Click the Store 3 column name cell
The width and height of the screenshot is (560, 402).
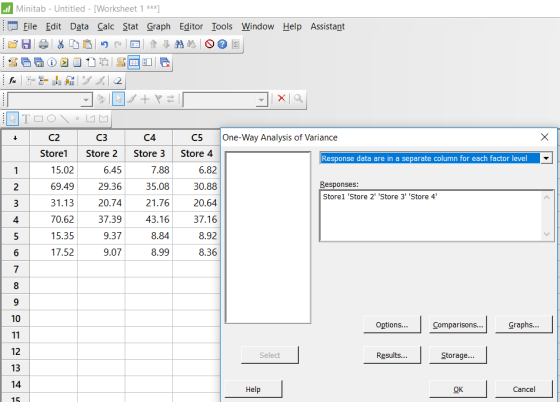point(149,154)
